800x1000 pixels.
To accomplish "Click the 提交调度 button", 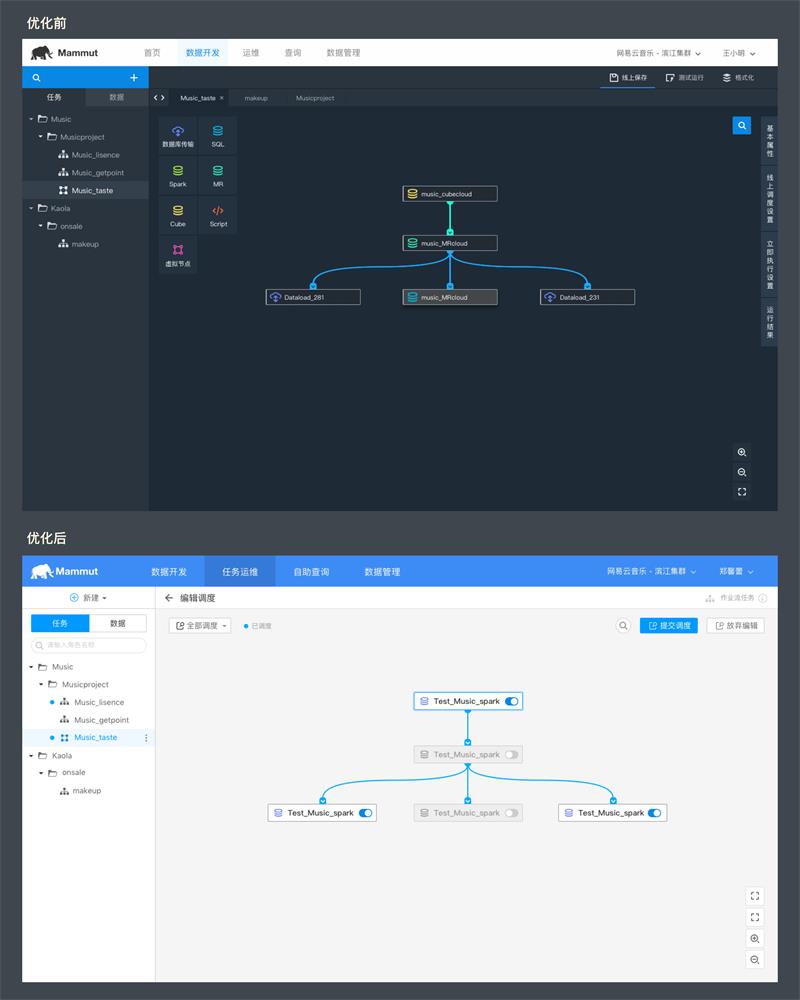I will (x=669, y=626).
